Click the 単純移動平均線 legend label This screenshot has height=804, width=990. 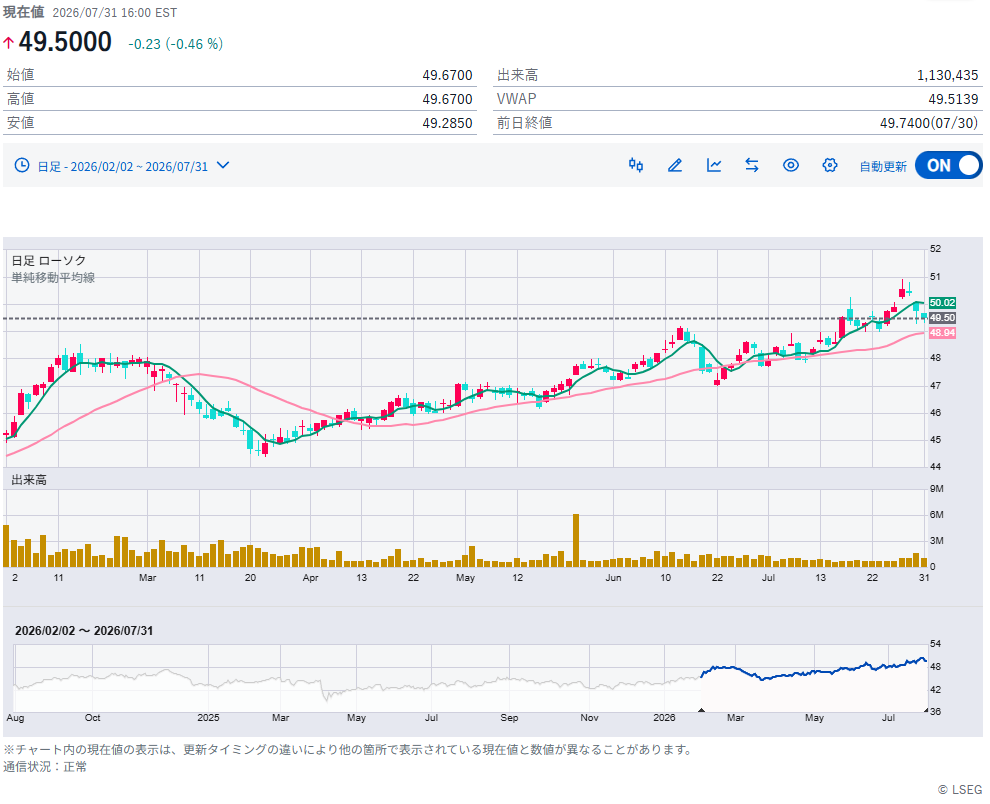click(x=53, y=278)
